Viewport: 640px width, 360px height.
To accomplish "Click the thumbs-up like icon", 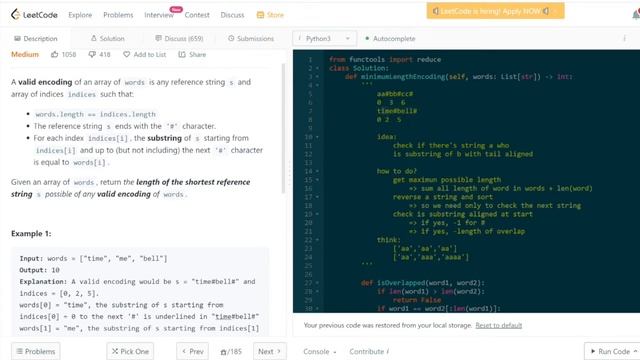I will point(54,54).
